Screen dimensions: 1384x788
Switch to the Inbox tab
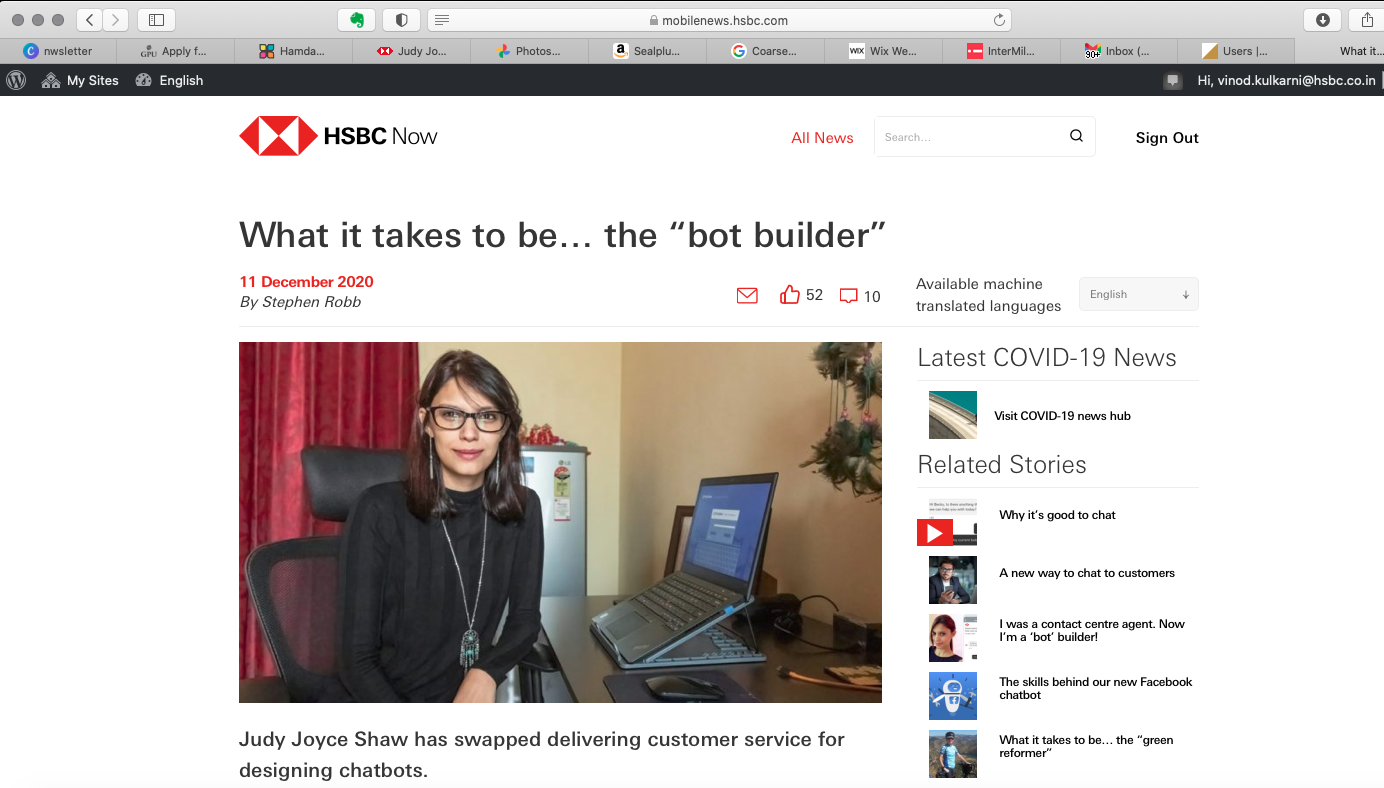pyautogui.click(x=1118, y=51)
